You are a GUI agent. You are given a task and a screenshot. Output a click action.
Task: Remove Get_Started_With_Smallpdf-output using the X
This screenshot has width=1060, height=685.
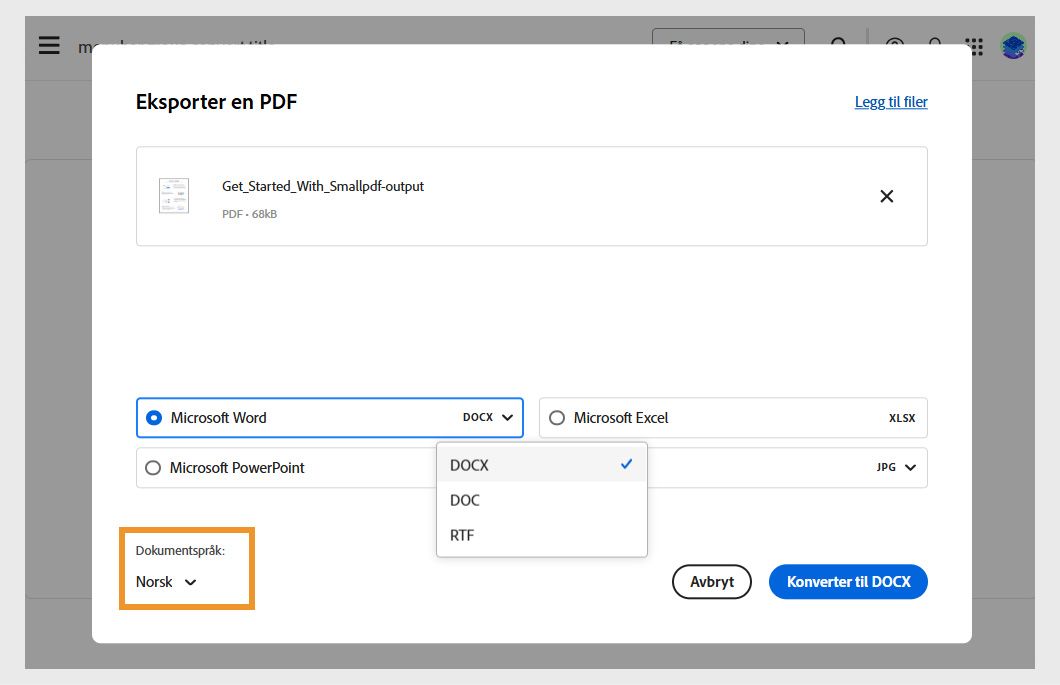point(886,196)
